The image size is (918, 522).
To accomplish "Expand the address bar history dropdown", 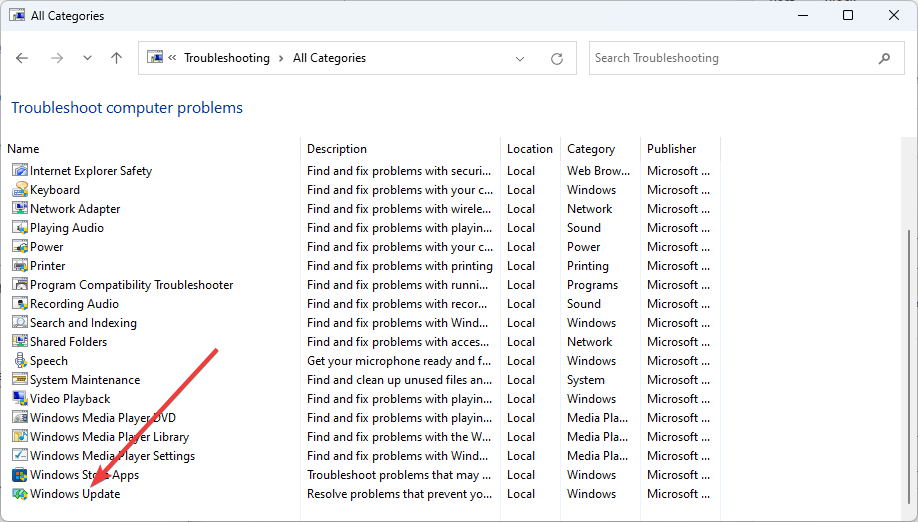I will pyautogui.click(x=520, y=59).
